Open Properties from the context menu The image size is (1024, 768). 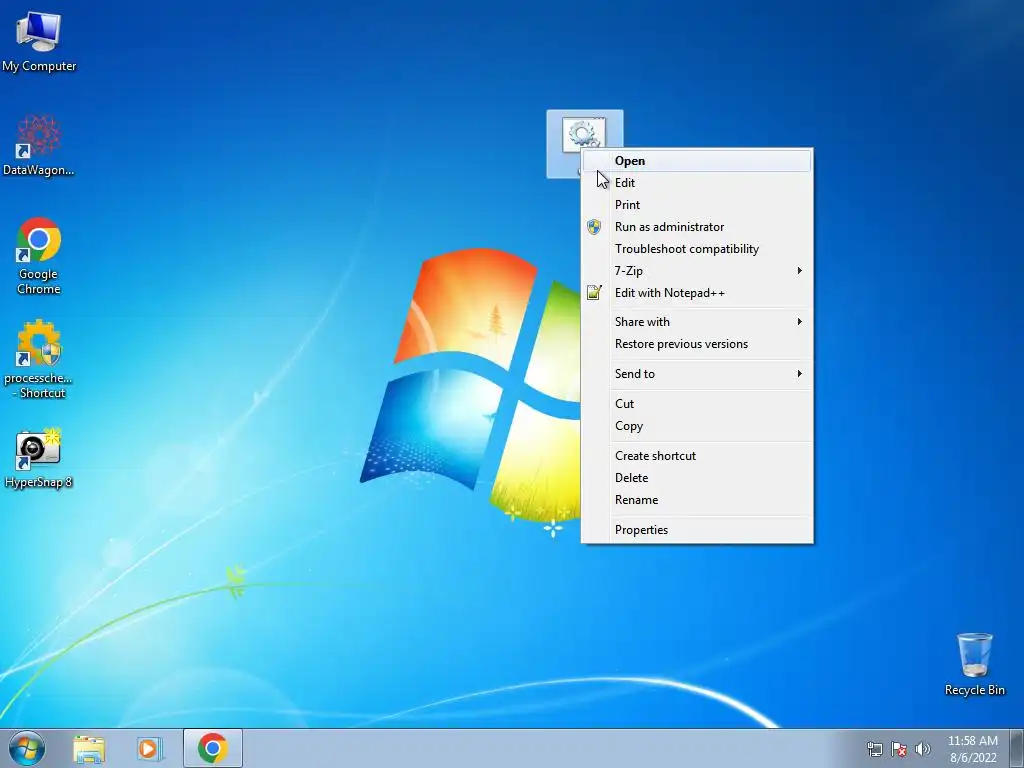pyautogui.click(x=697, y=530)
